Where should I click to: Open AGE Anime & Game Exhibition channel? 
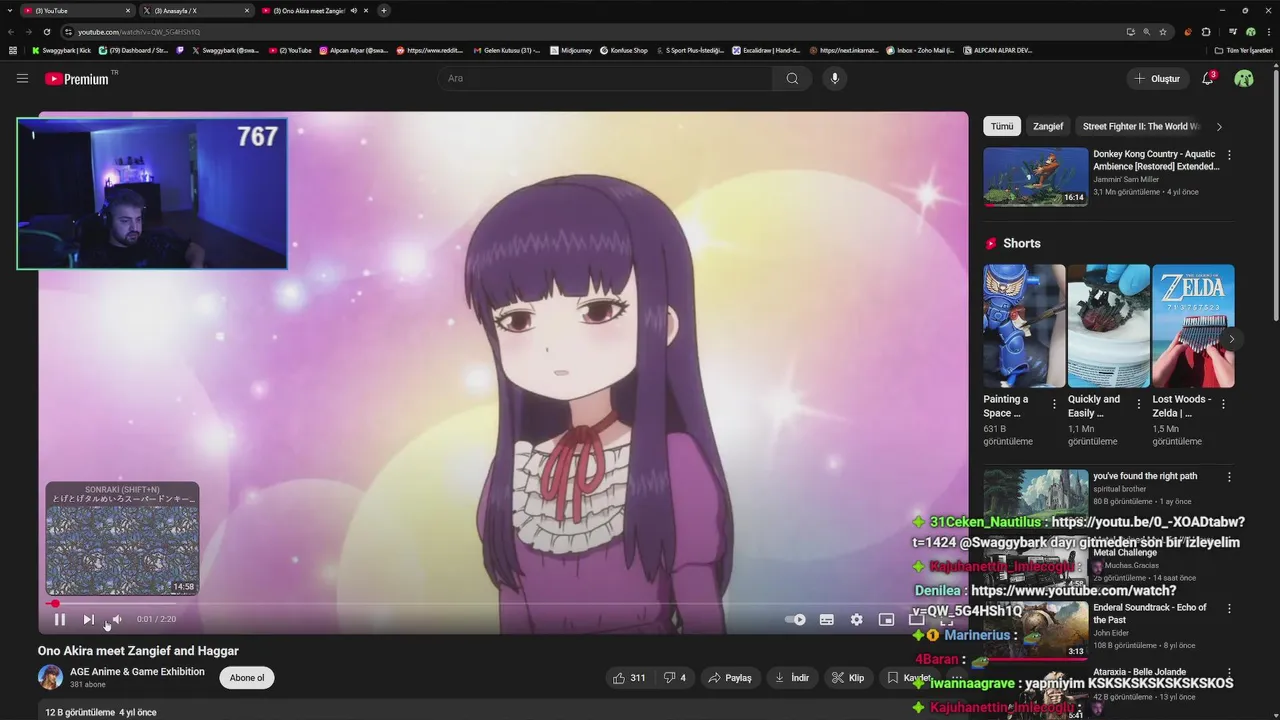[137, 671]
